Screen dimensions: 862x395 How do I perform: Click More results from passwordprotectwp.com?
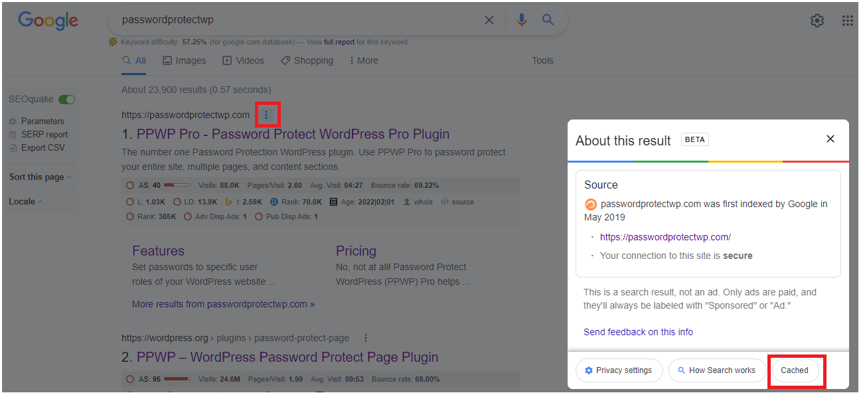click(x=223, y=304)
